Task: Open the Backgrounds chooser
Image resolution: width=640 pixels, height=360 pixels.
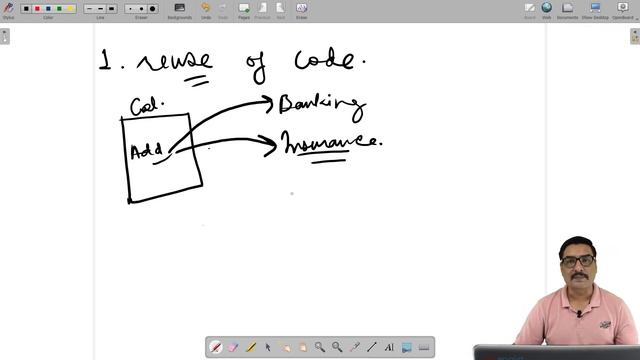Action: point(180,11)
